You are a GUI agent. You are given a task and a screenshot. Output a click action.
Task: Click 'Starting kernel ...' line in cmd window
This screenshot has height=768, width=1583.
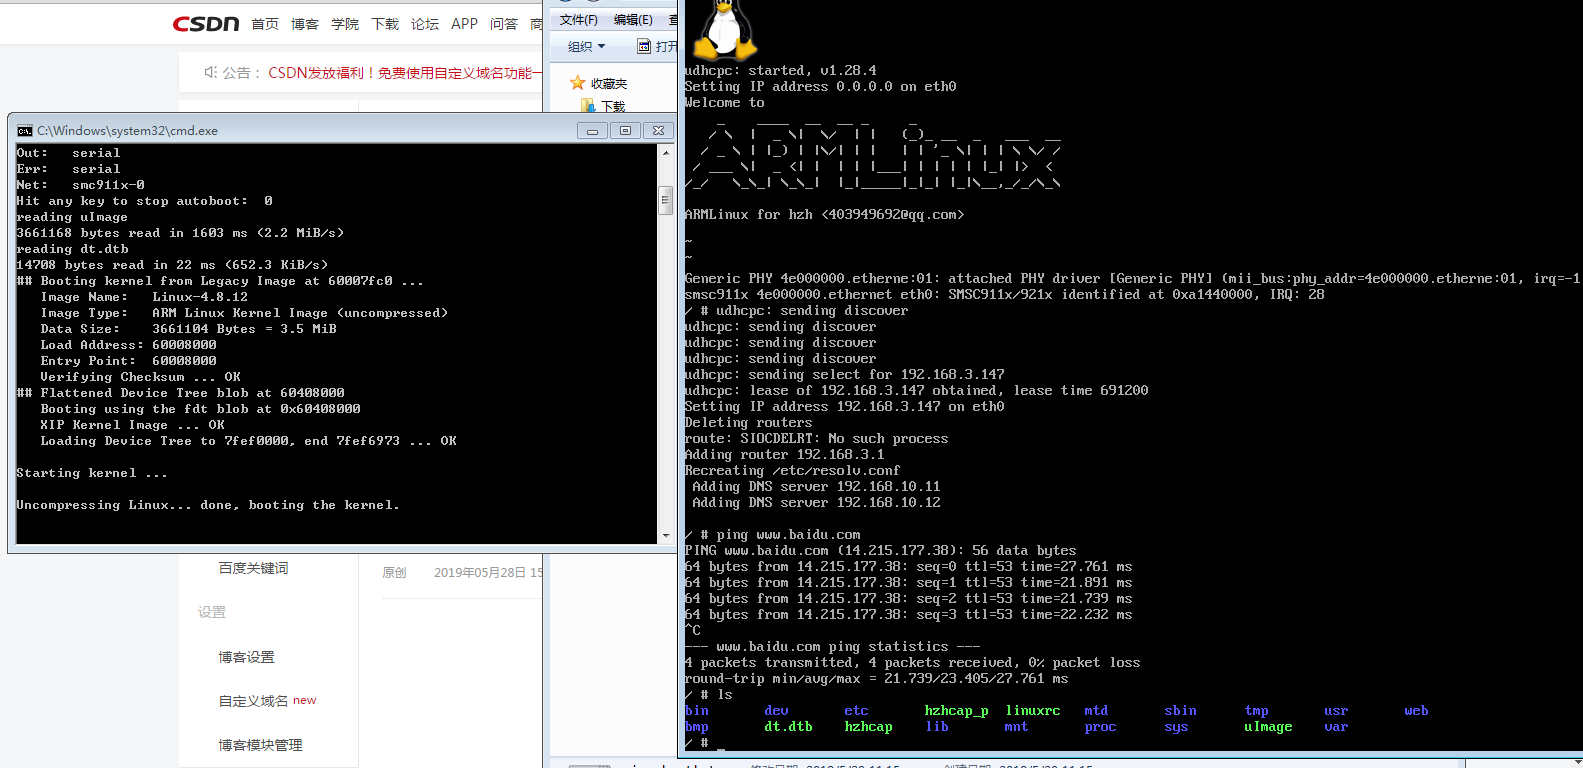pos(92,473)
